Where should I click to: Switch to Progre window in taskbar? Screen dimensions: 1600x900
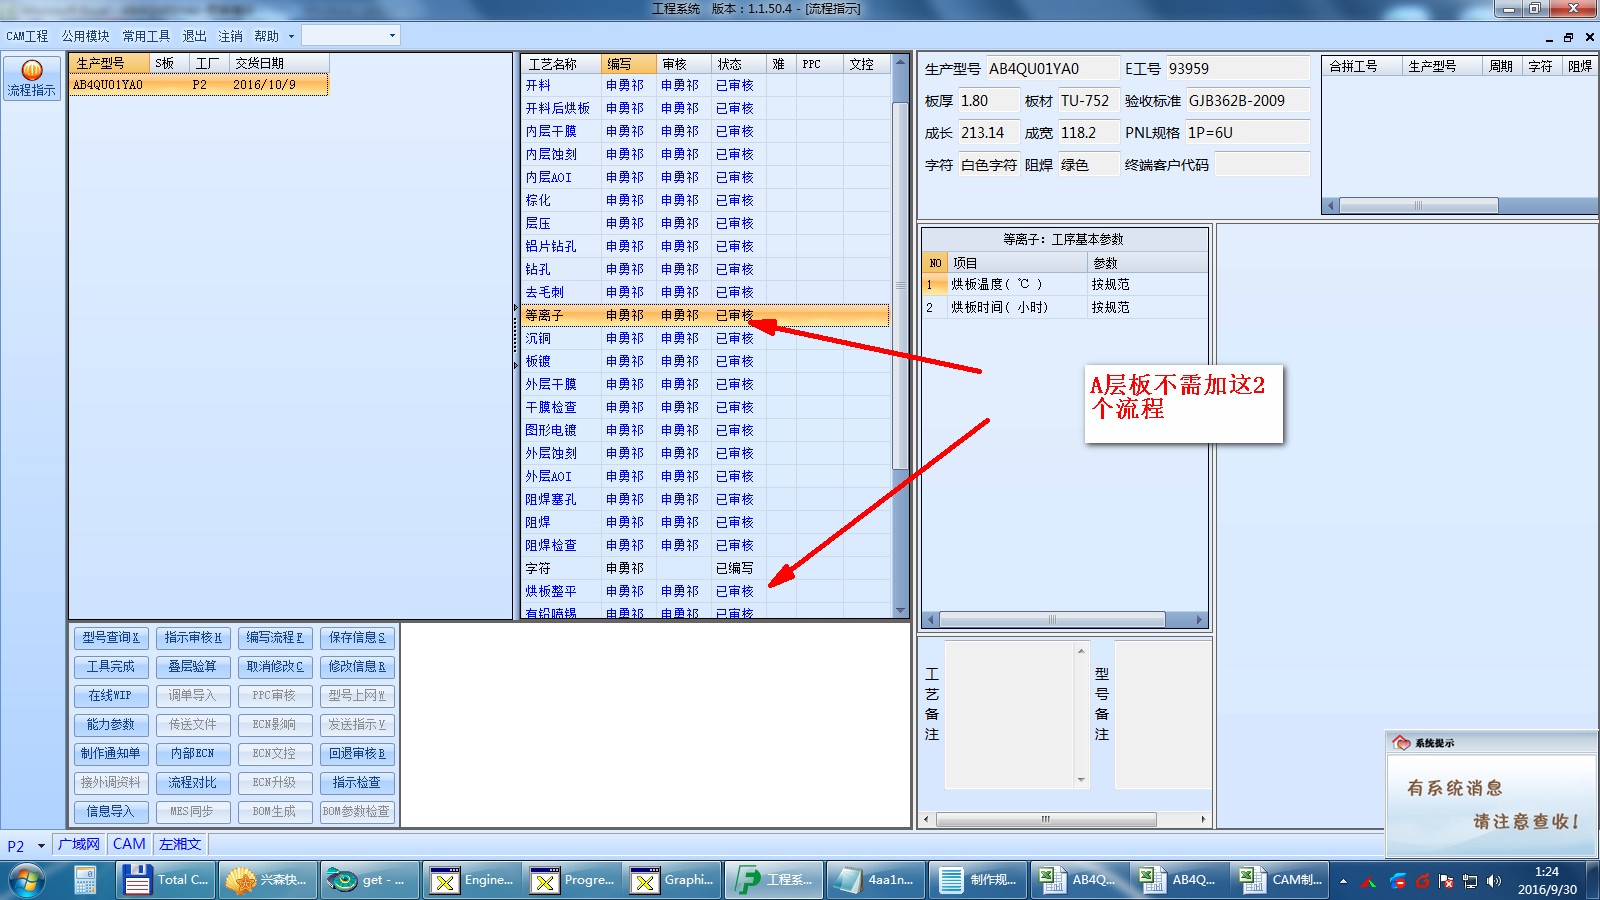pyautogui.click(x=572, y=880)
